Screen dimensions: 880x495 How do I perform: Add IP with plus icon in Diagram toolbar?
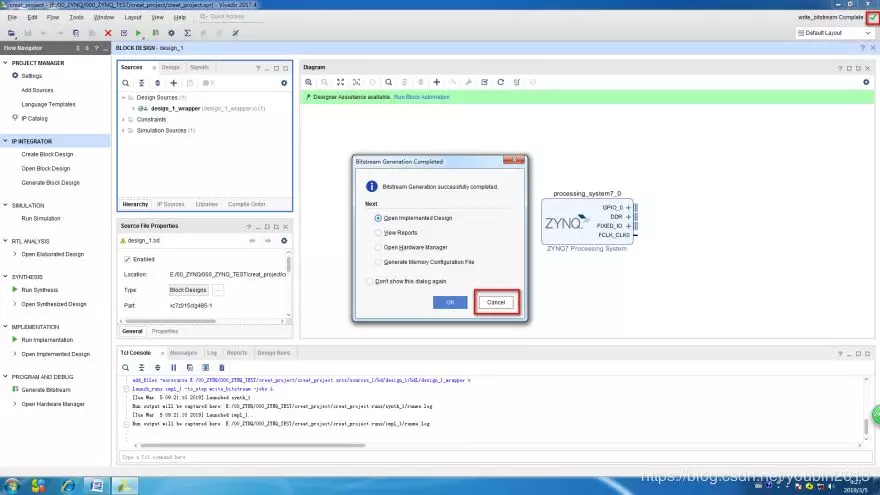pyautogui.click(x=437, y=82)
